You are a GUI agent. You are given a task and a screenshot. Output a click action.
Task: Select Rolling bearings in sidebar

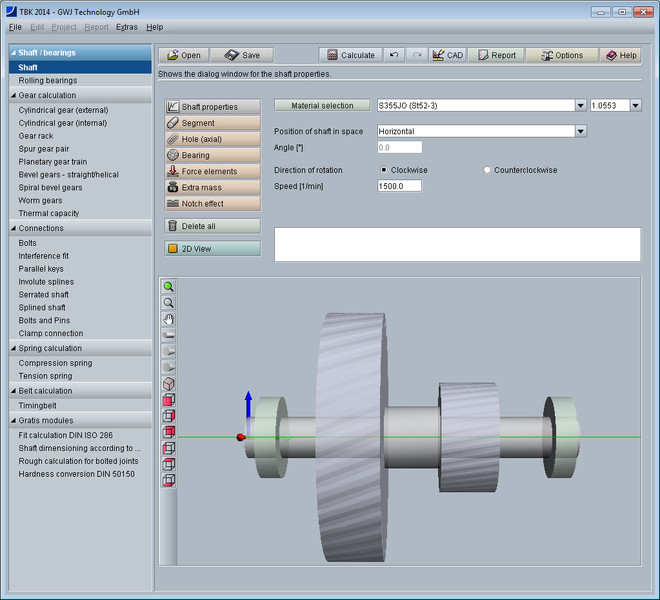[47, 80]
